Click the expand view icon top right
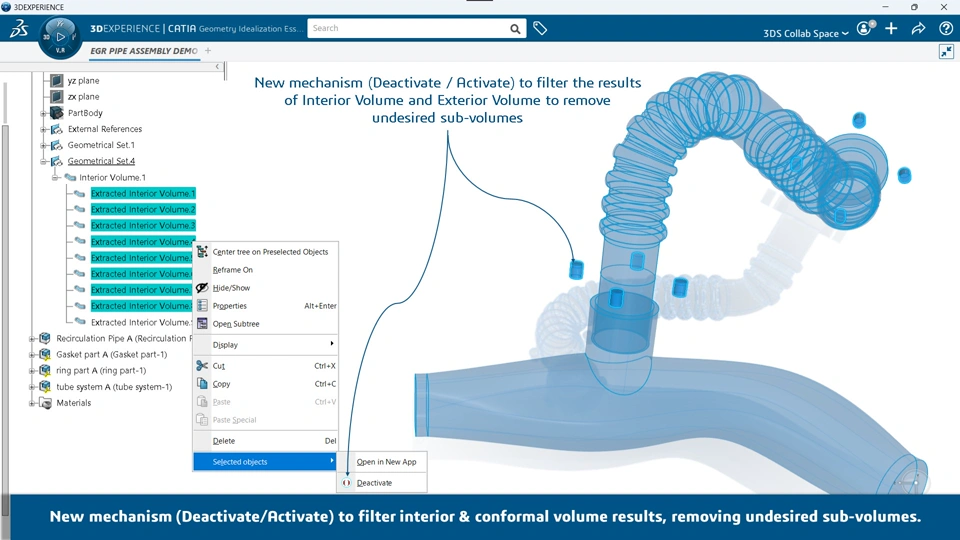This screenshot has height=540, width=960. pos(947,51)
